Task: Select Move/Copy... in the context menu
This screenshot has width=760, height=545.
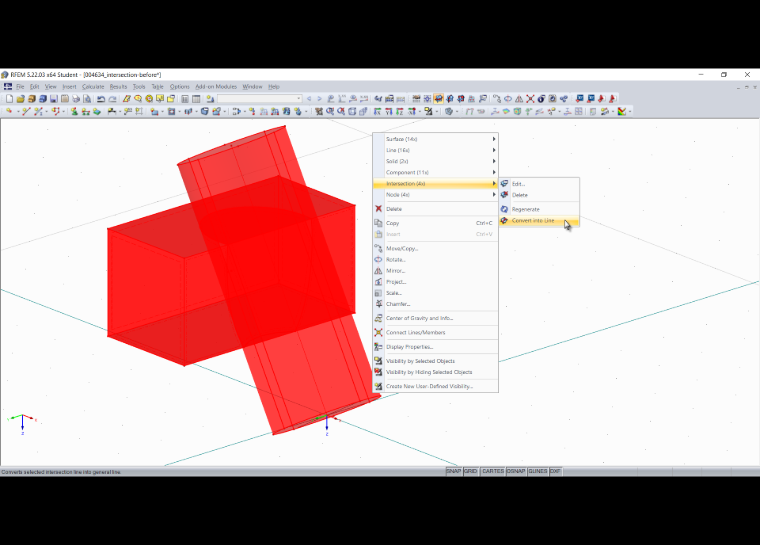Action: 435,249
